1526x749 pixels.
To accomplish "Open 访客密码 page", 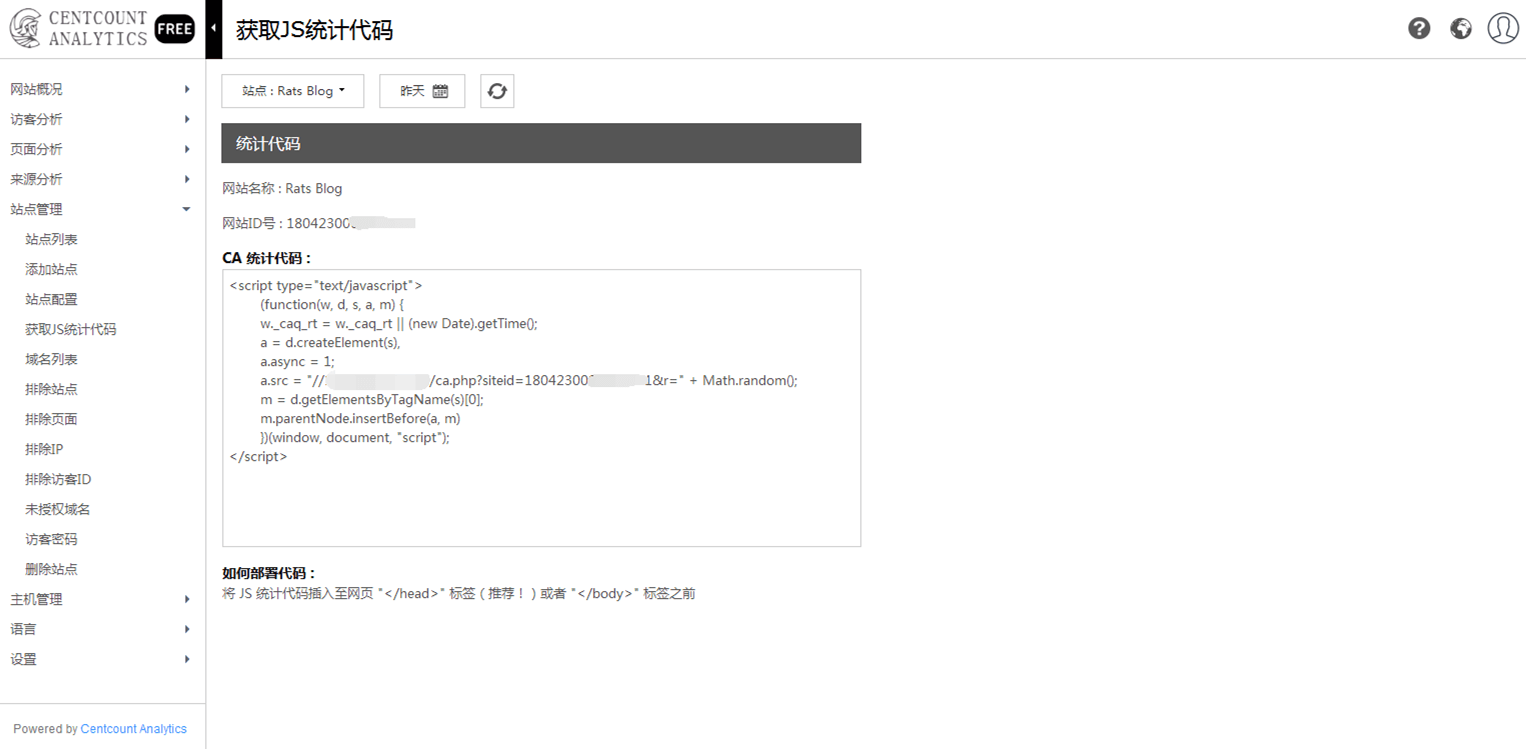I will pyautogui.click(x=51, y=539).
